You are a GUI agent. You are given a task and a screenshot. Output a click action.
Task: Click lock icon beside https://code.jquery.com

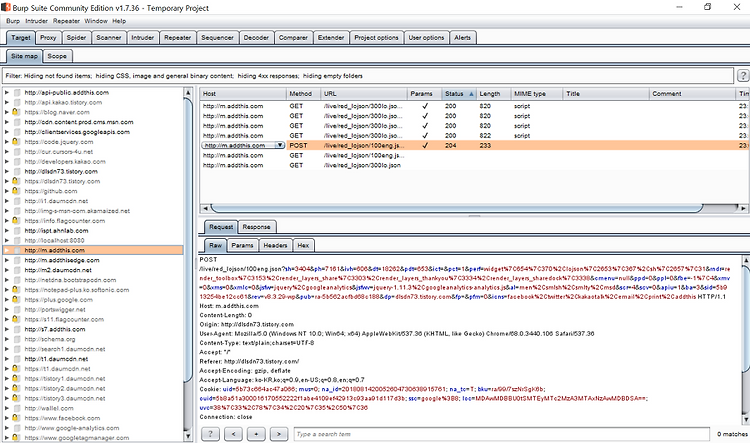16,142
